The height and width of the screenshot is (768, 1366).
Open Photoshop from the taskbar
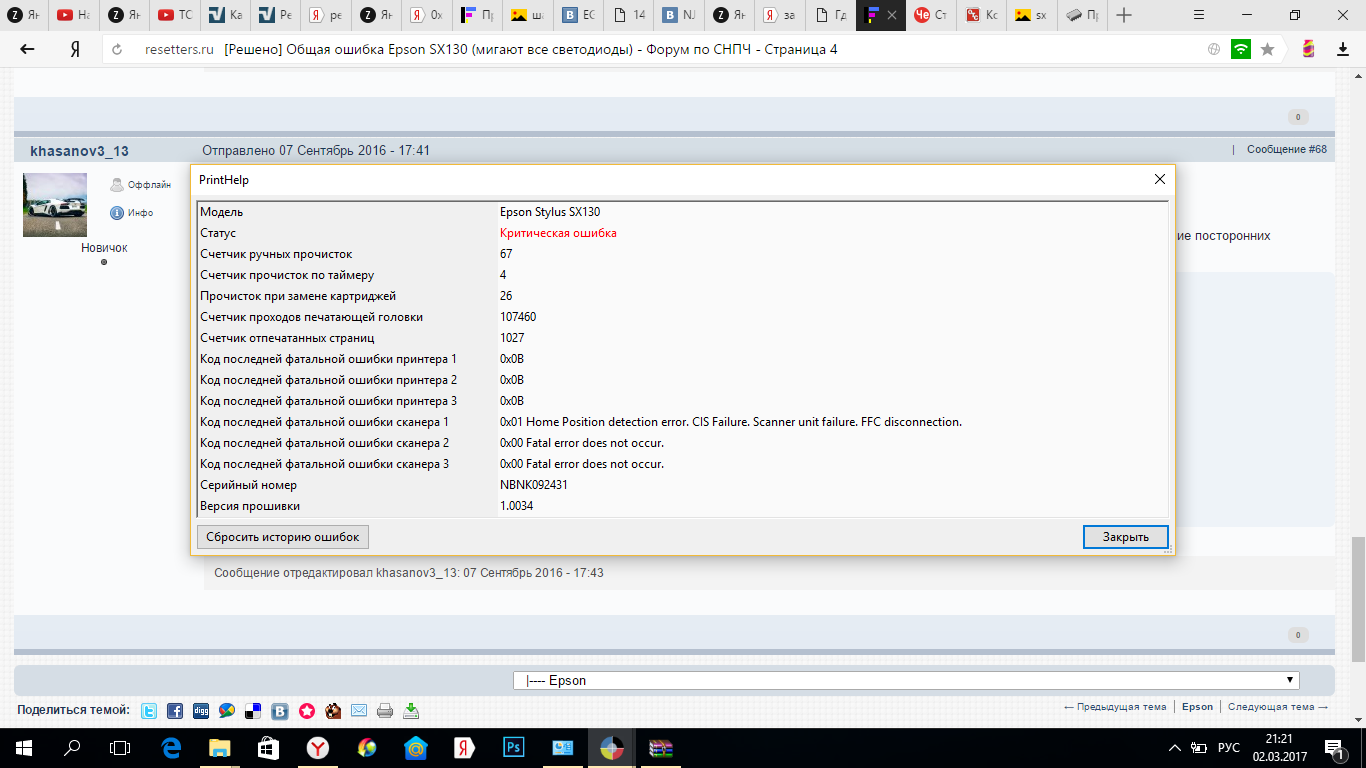coord(514,747)
